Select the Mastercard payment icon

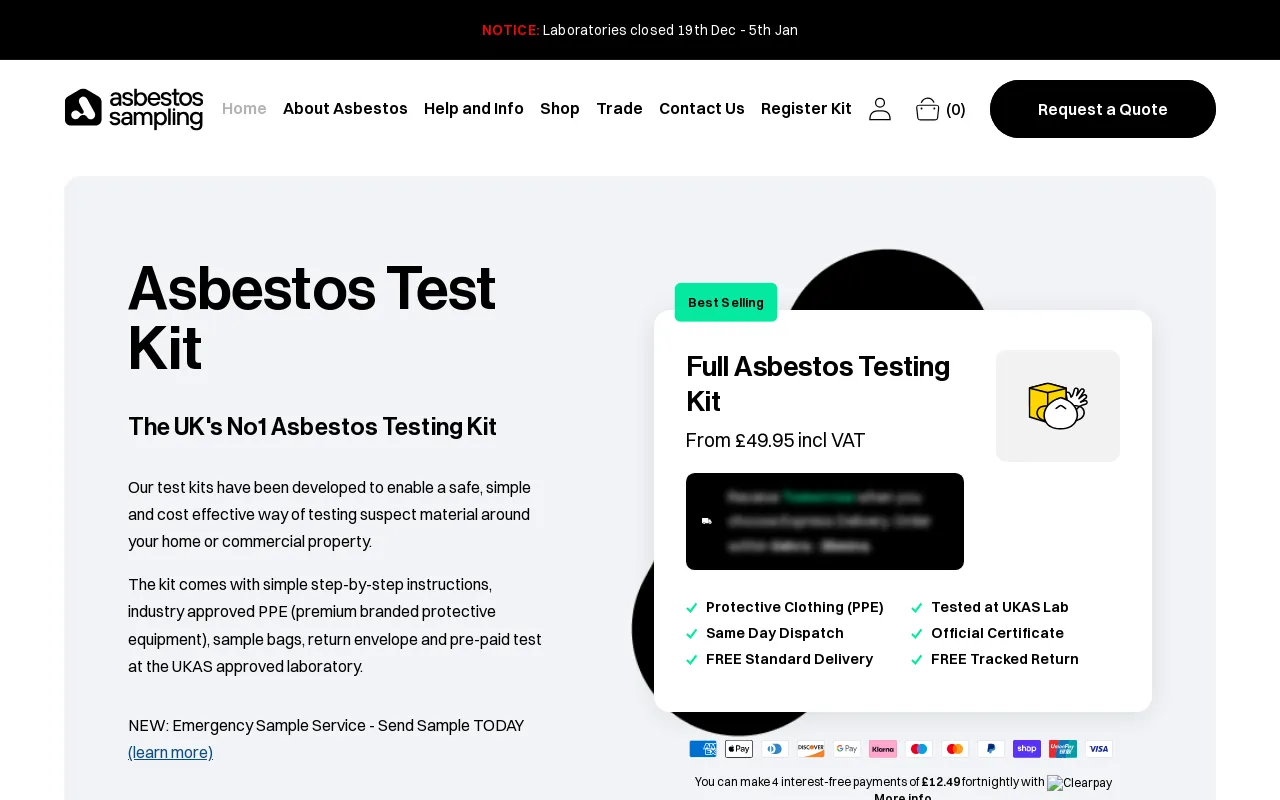[x=954, y=748]
